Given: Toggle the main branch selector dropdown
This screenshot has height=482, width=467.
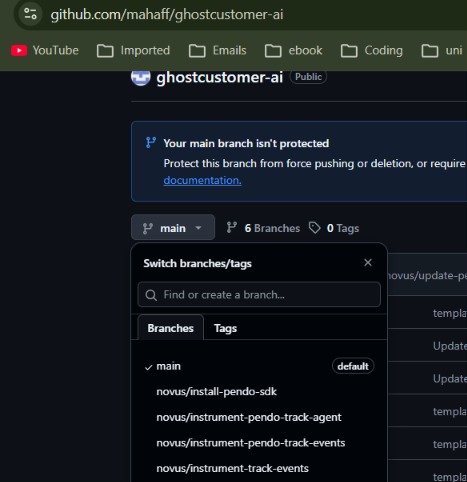Looking at the screenshot, I should pos(173,228).
